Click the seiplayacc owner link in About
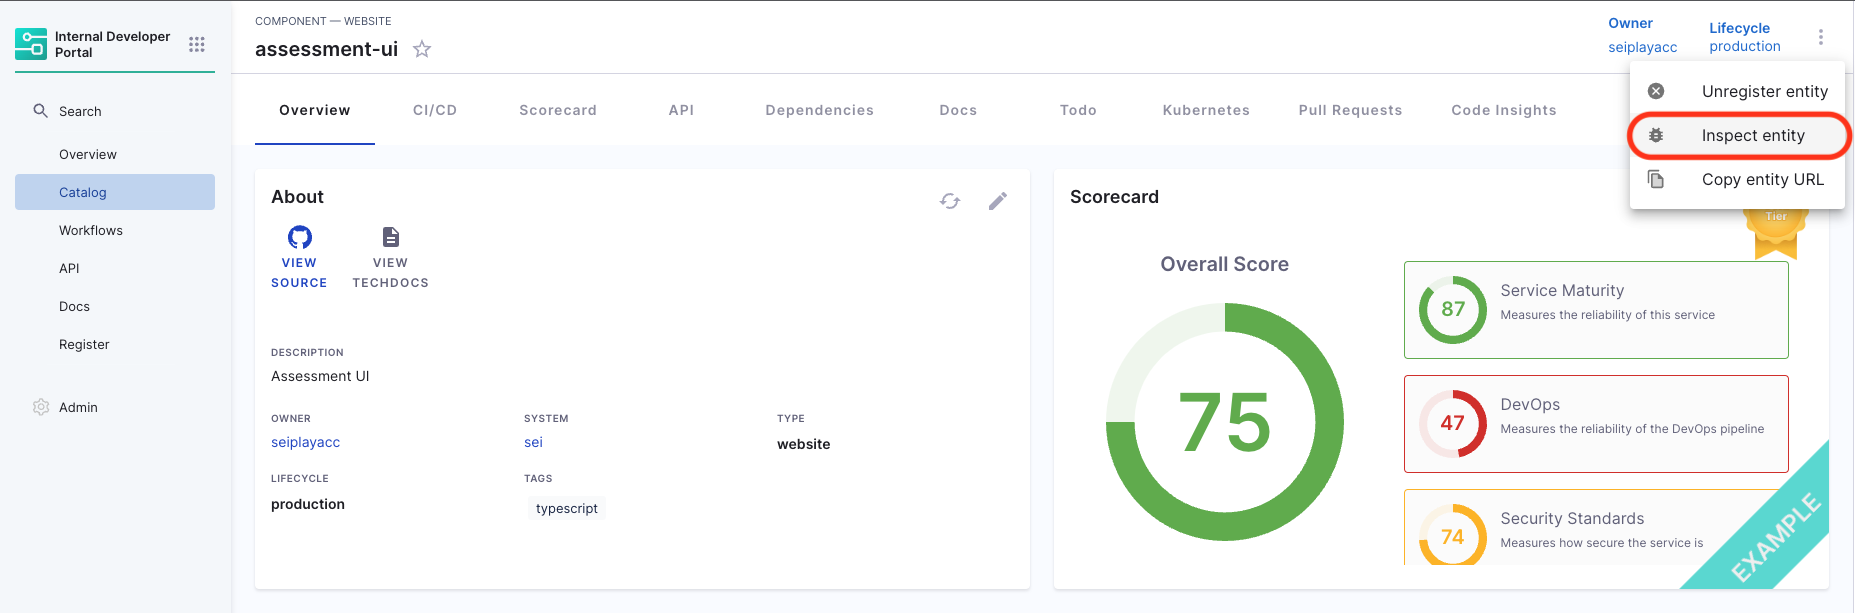The image size is (1855, 613). pyautogui.click(x=305, y=442)
